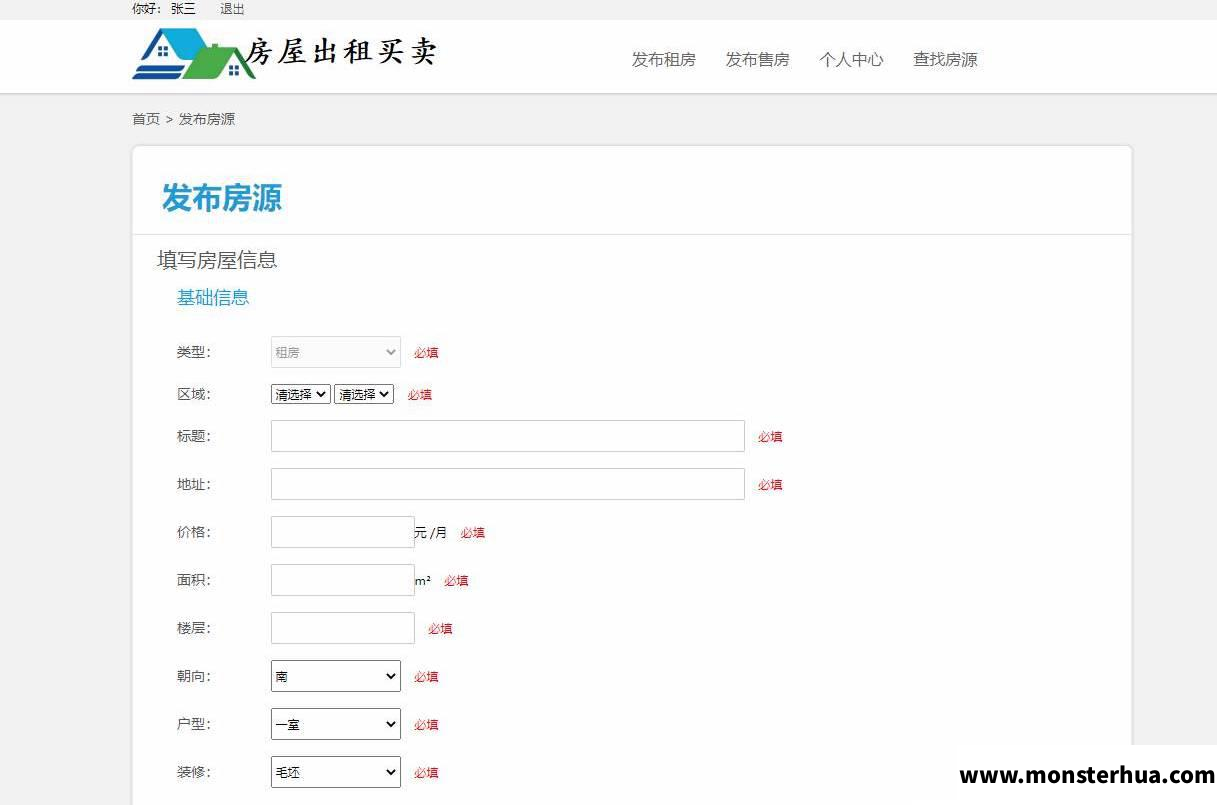Open second 请选择 region dropdown

click(364, 394)
